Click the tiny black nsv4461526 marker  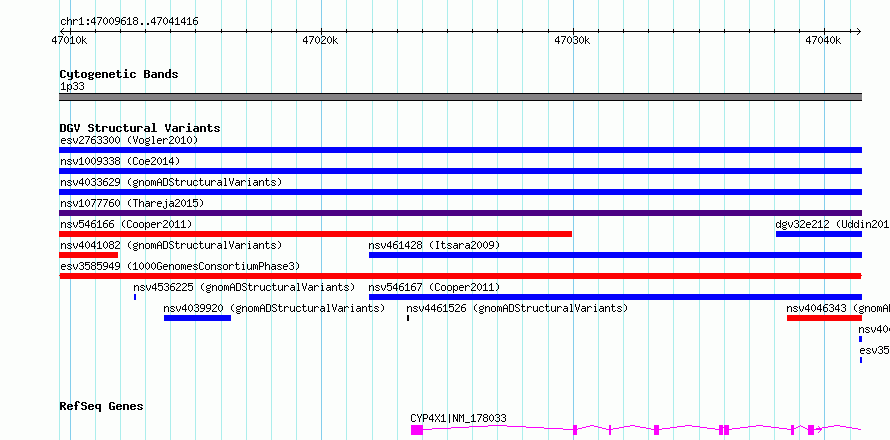coord(408,318)
